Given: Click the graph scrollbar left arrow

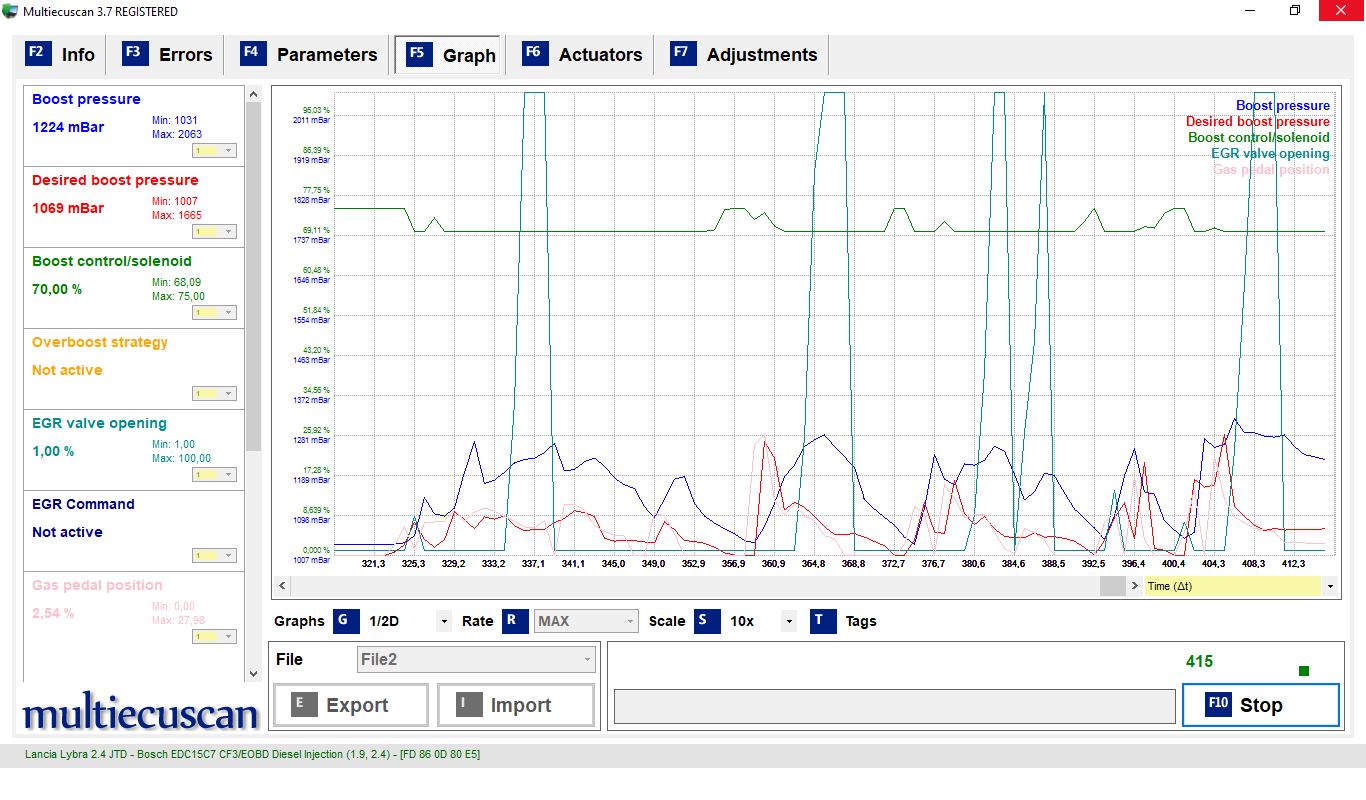Looking at the screenshot, I should [x=281, y=586].
